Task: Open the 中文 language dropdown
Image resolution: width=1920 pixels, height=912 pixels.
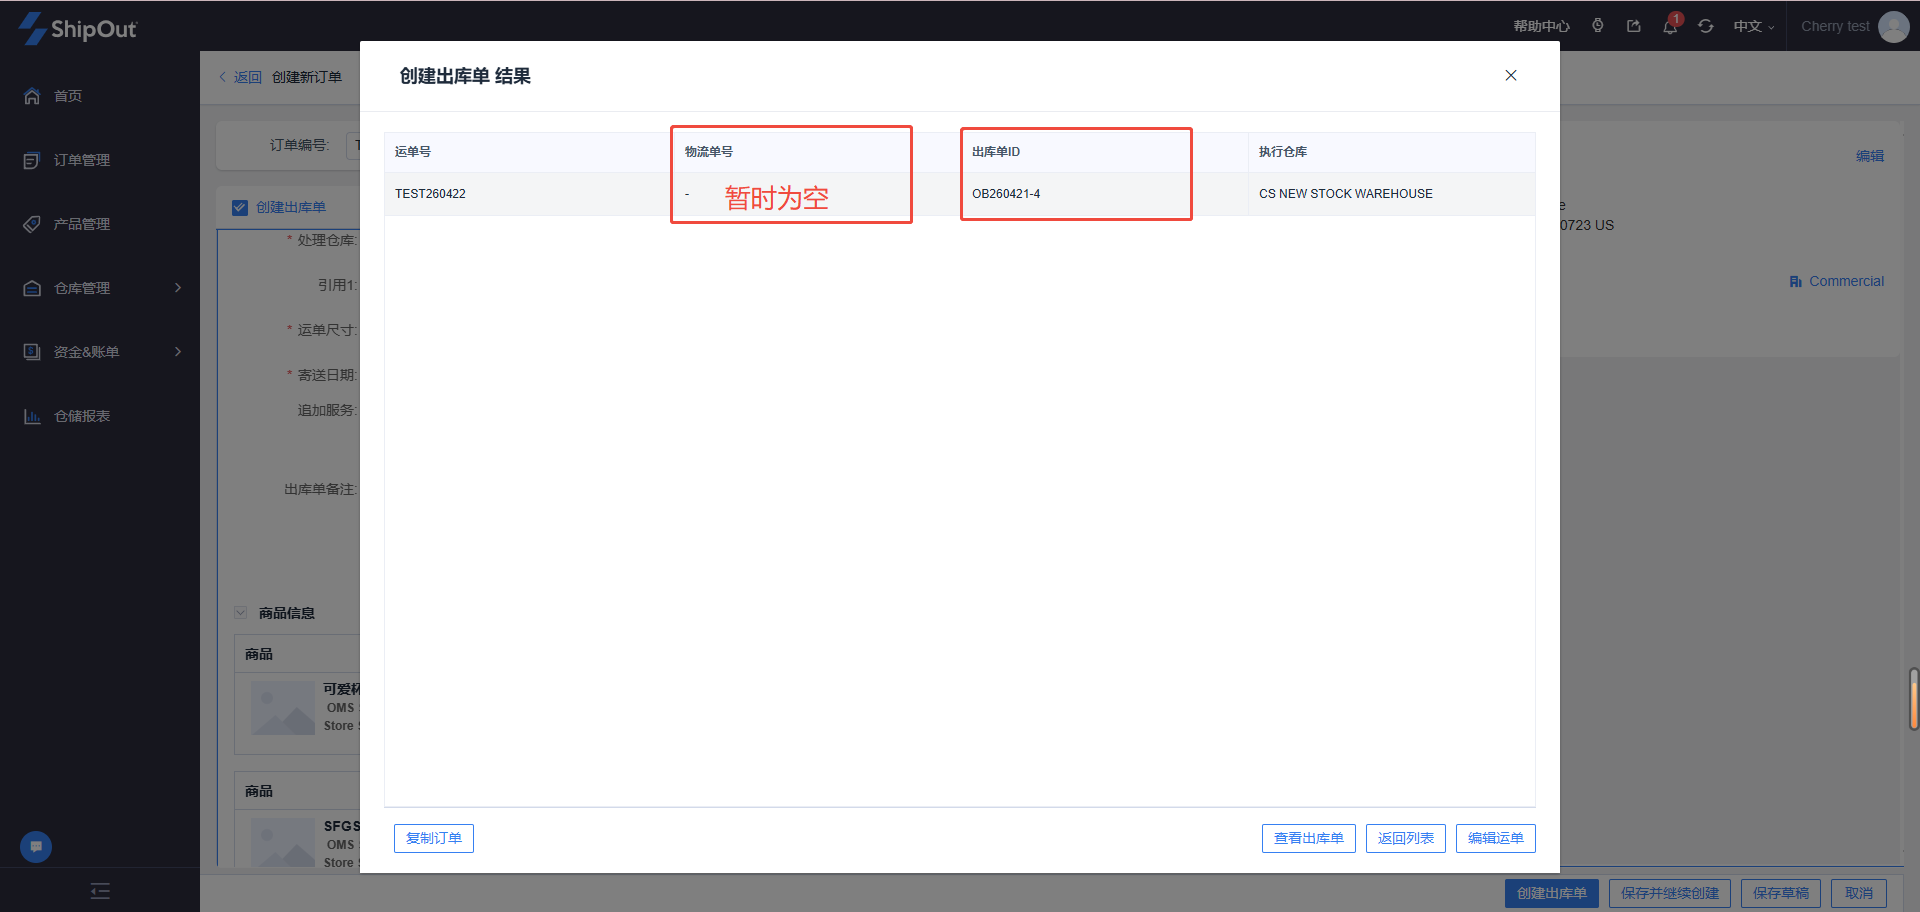Action: (1753, 27)
